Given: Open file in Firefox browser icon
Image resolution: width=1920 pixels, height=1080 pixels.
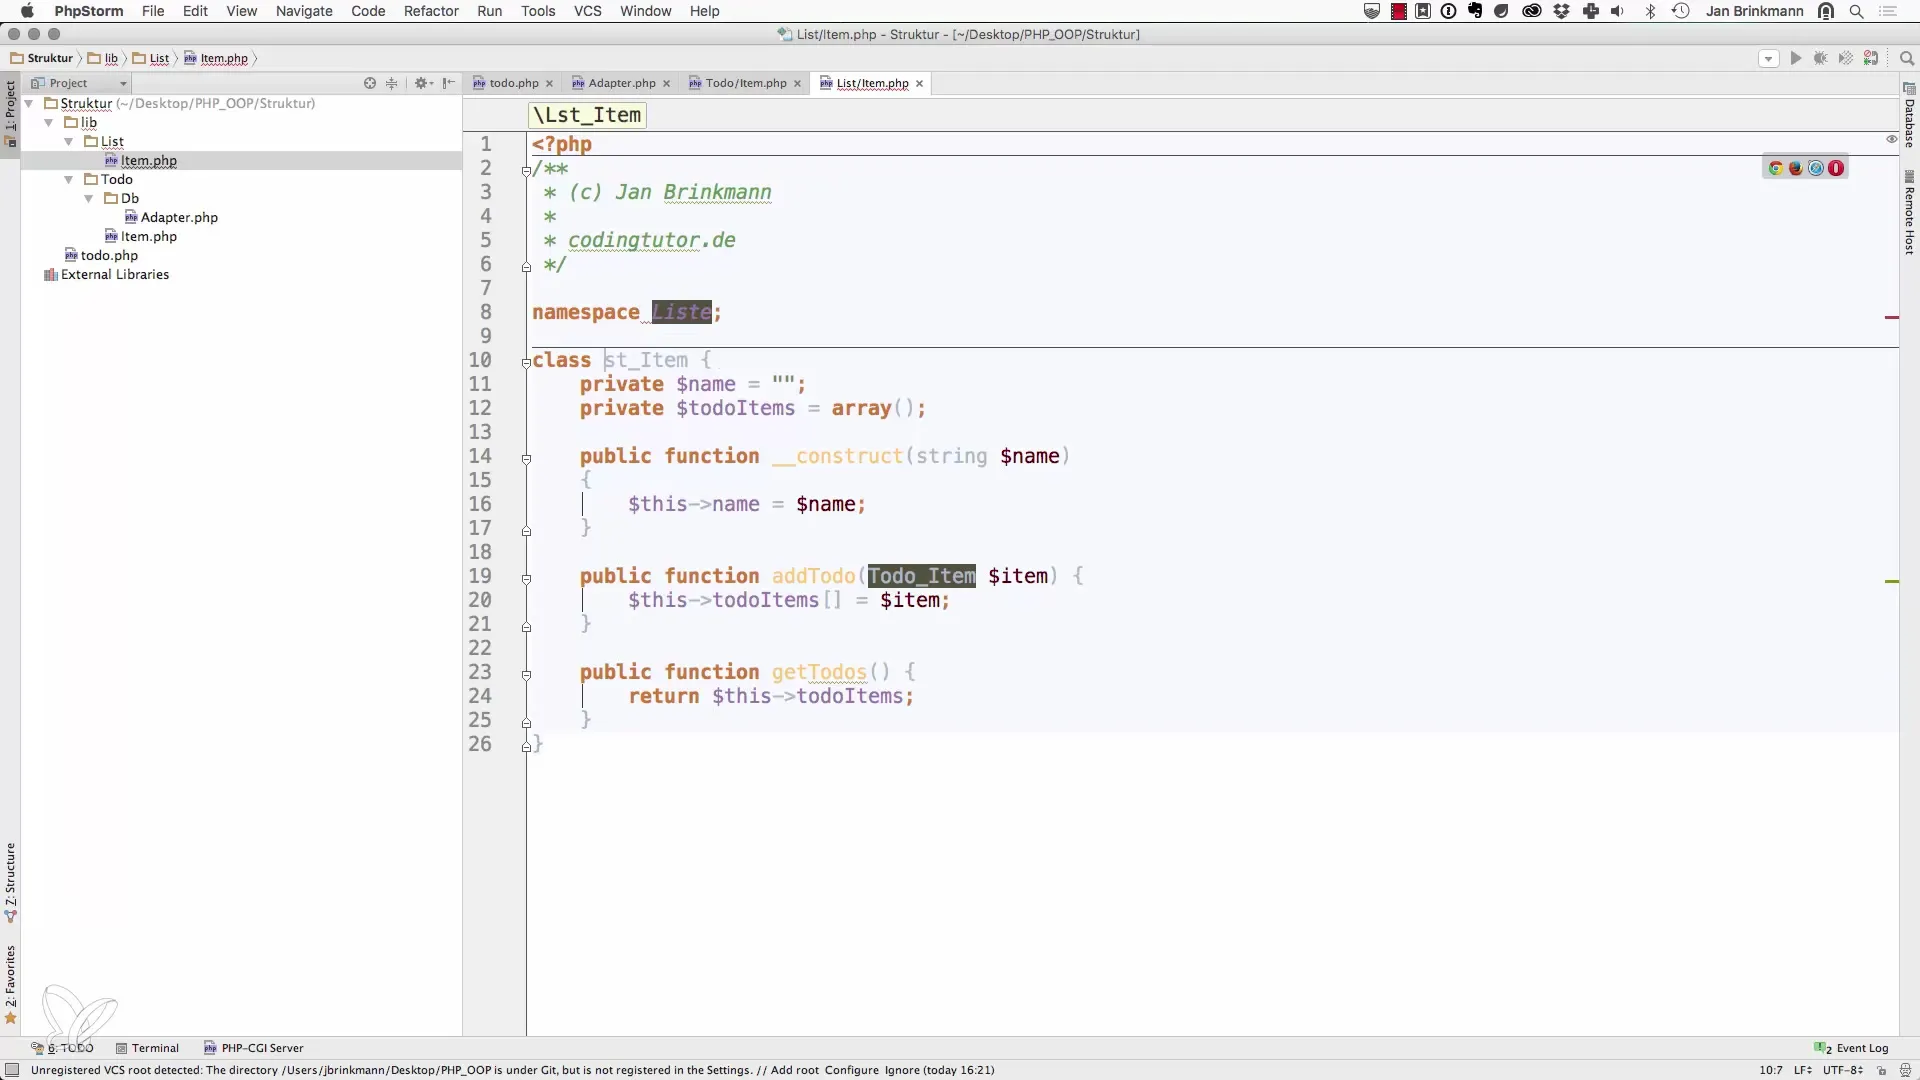Looking at the screenshot, I should coord(1796,168).
